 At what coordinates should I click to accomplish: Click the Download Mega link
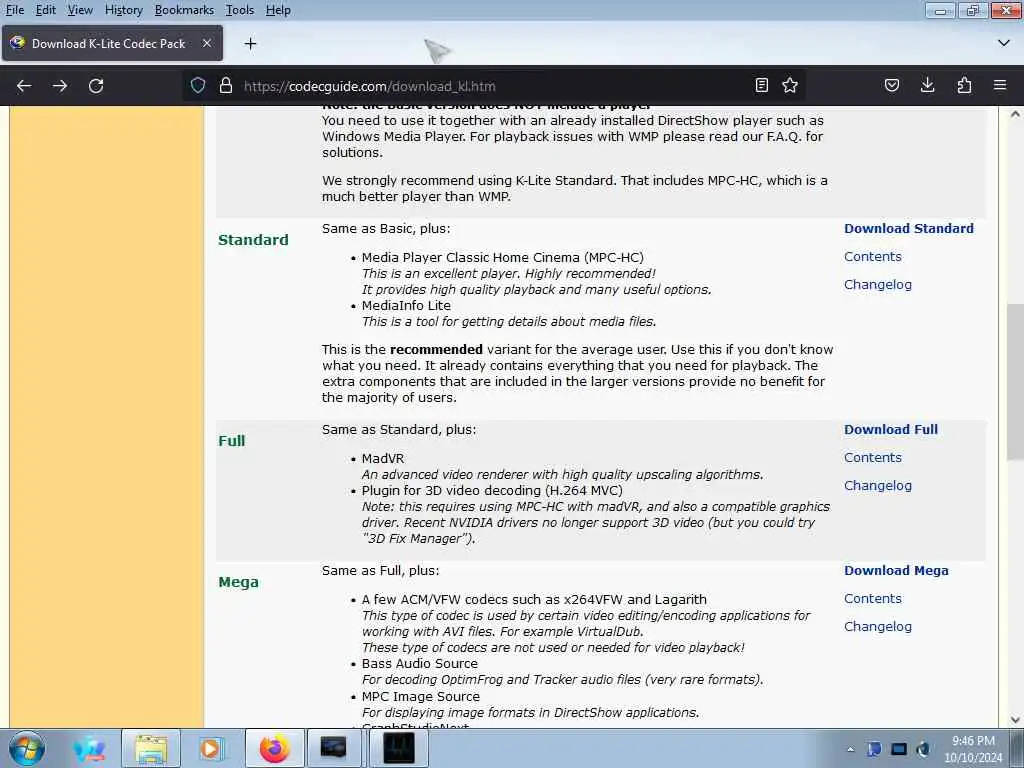coord(896,571)
